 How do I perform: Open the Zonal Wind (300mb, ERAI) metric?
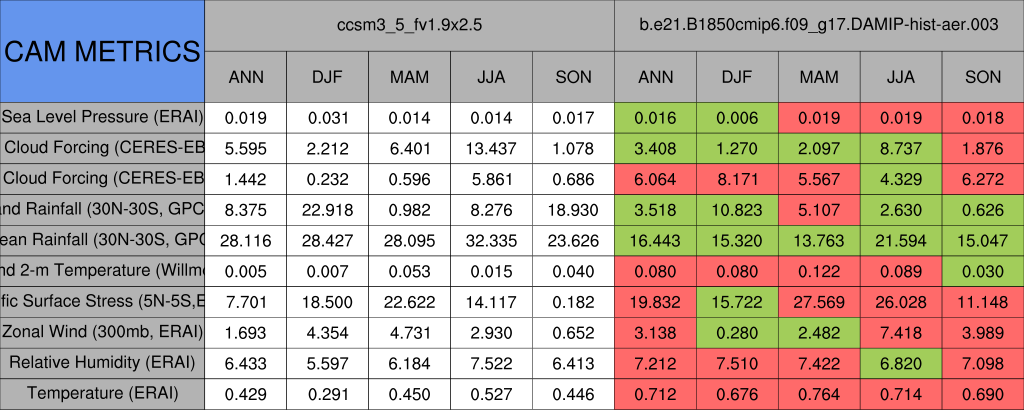(x=102, y=331)
